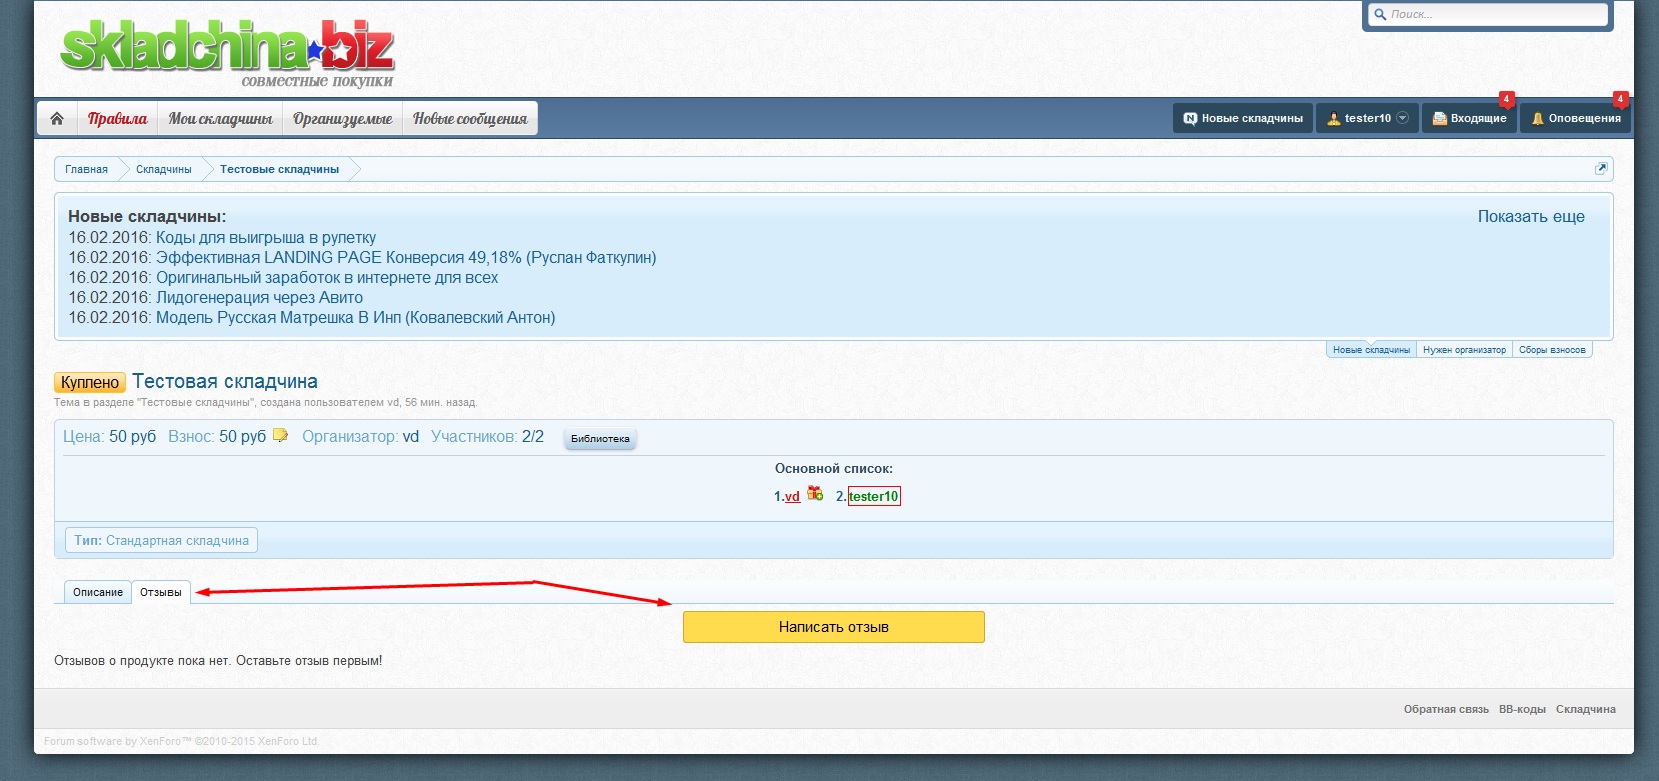Click the skladchina.biz site logo
This screenshot has height=781, width=1659.
click(x=228, y=52)
